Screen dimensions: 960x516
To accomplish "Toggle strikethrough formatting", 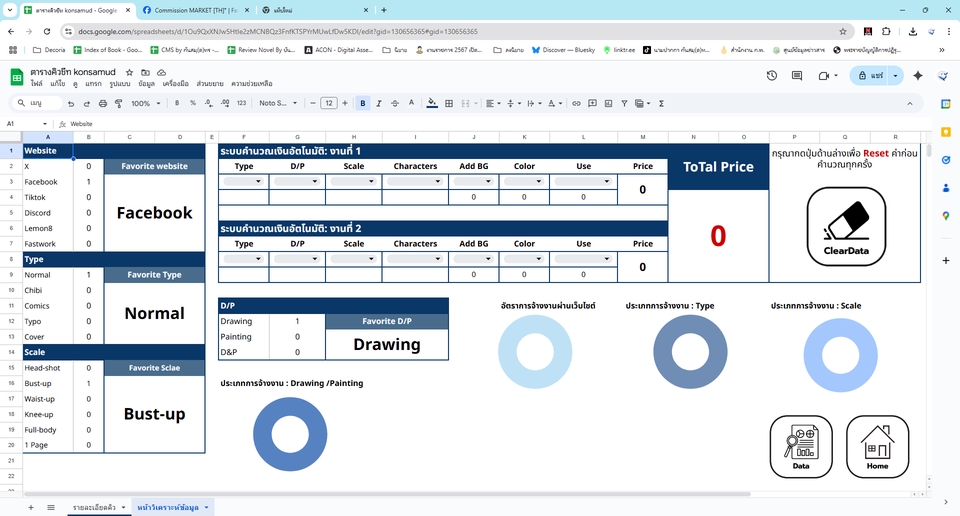I will (395, 103).
